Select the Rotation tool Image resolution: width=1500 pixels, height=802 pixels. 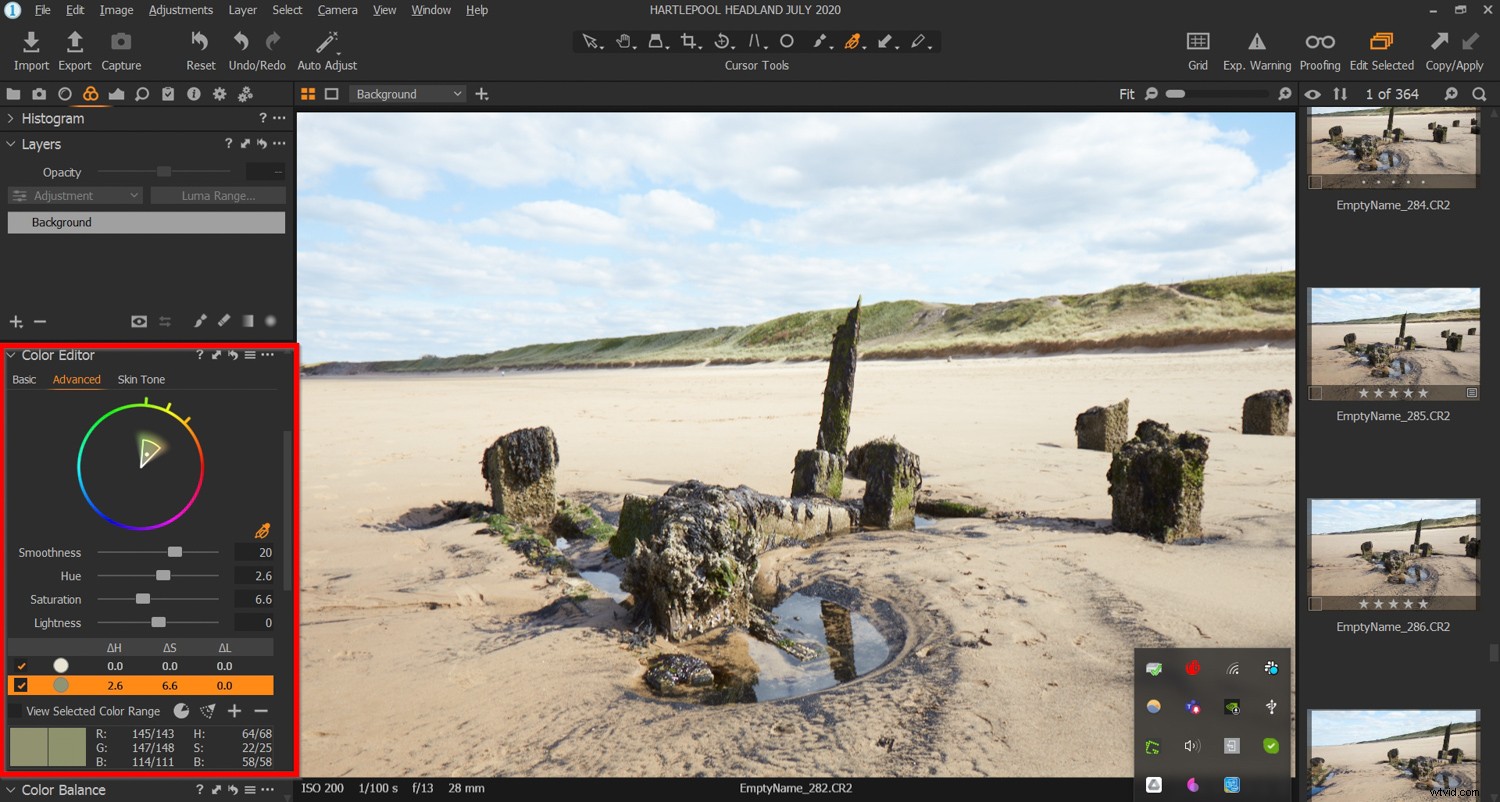[724, 41]
